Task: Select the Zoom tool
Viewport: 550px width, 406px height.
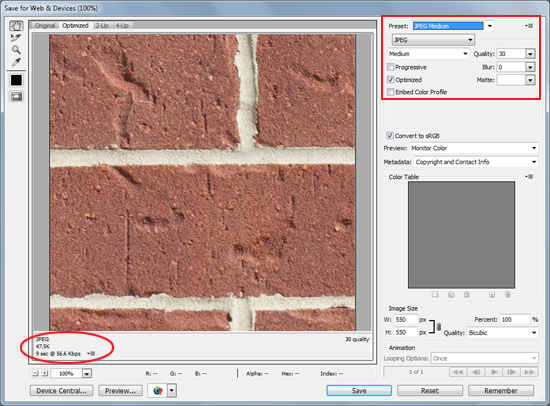Action: tap(16, 49)
